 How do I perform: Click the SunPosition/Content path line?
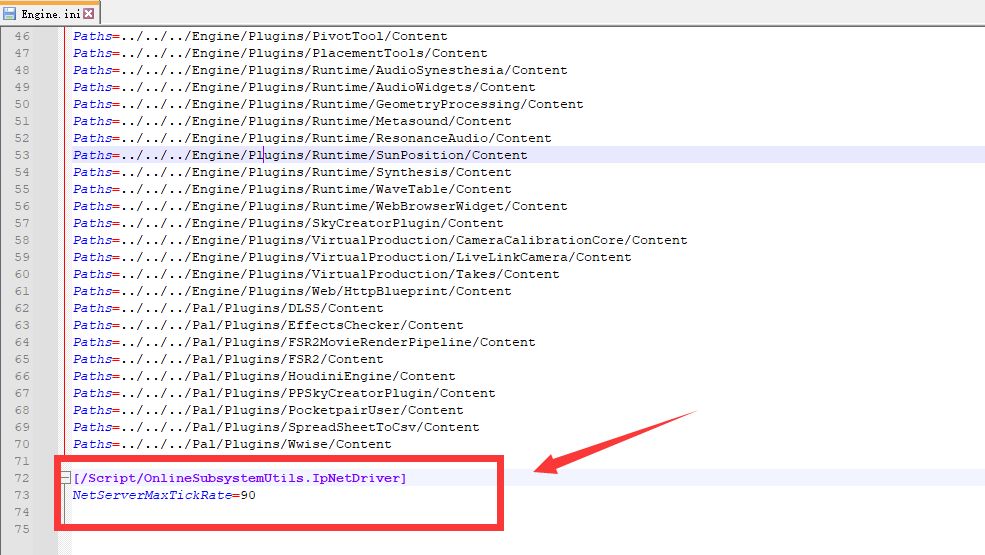(x=300, y=155)
